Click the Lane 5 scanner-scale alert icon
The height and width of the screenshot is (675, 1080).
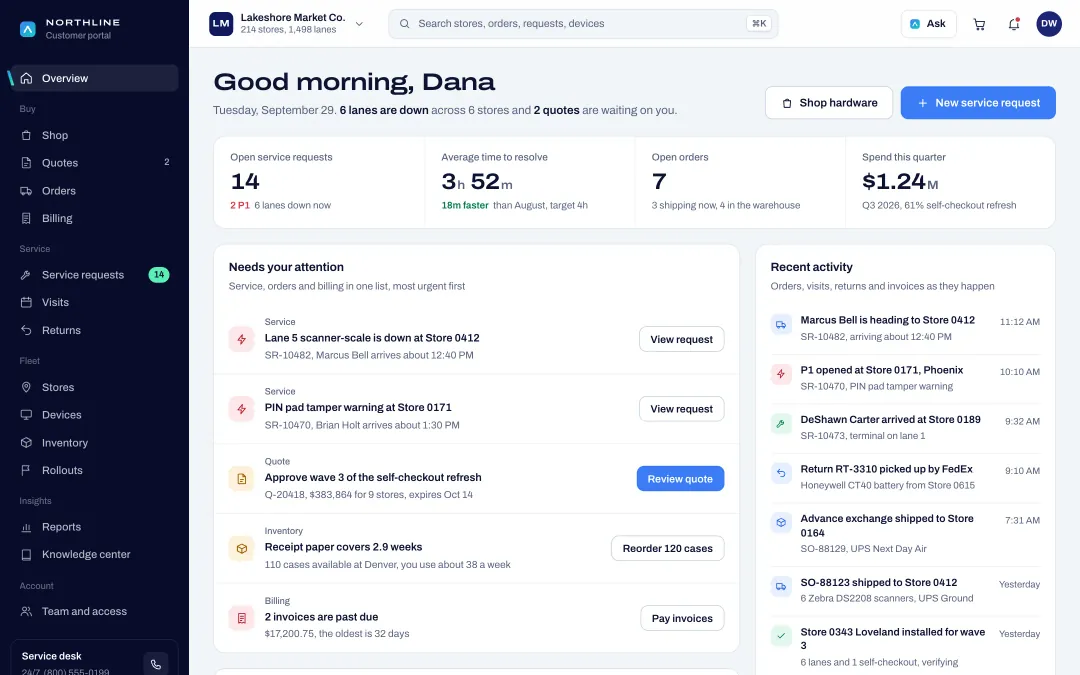pyautogui.click(x=242, y=339)
